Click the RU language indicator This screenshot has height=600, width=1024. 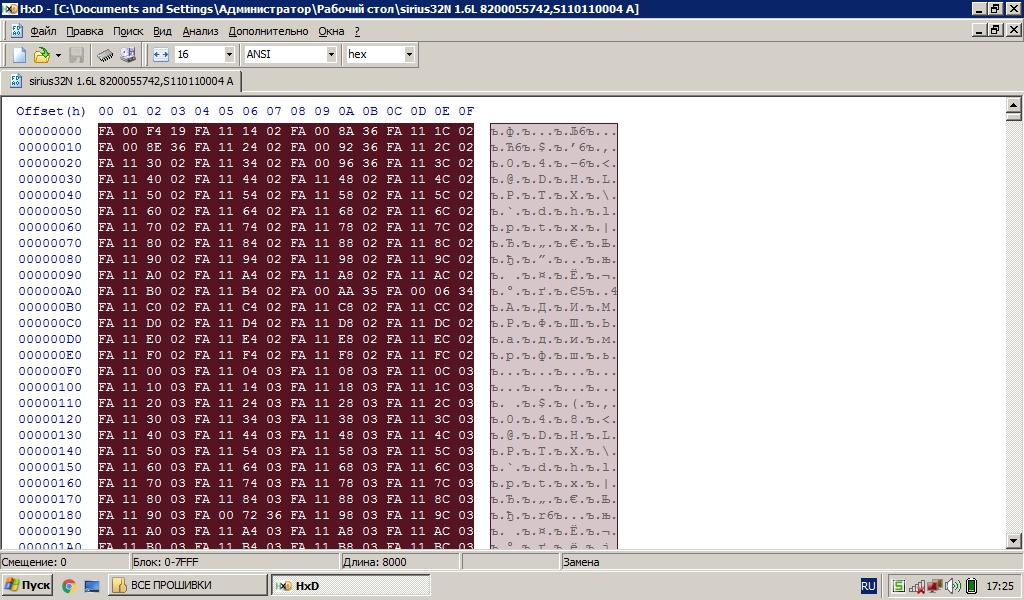pos(868,586)
